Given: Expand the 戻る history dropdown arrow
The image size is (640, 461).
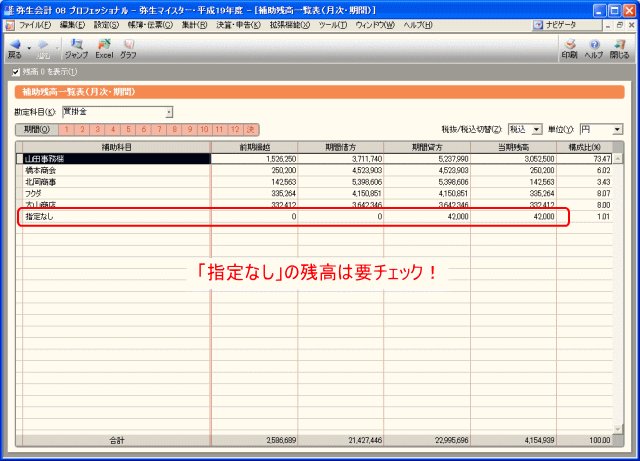Looking at the screenshot, I should pos(29,49).
